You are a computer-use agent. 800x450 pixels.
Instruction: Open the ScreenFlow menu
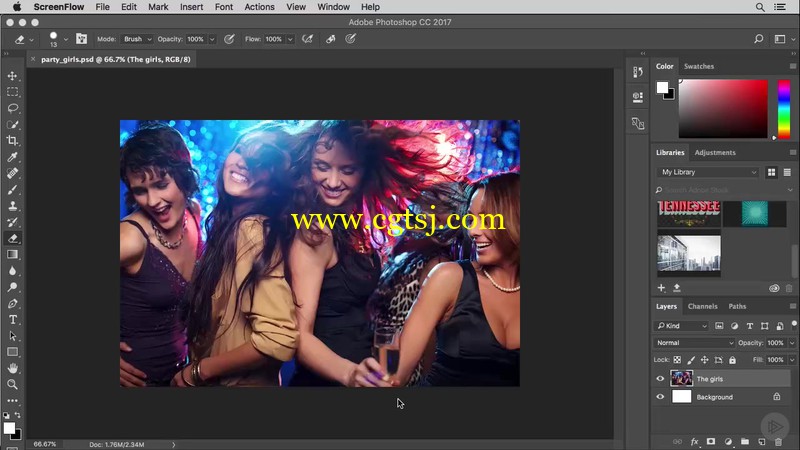point(59,7)
